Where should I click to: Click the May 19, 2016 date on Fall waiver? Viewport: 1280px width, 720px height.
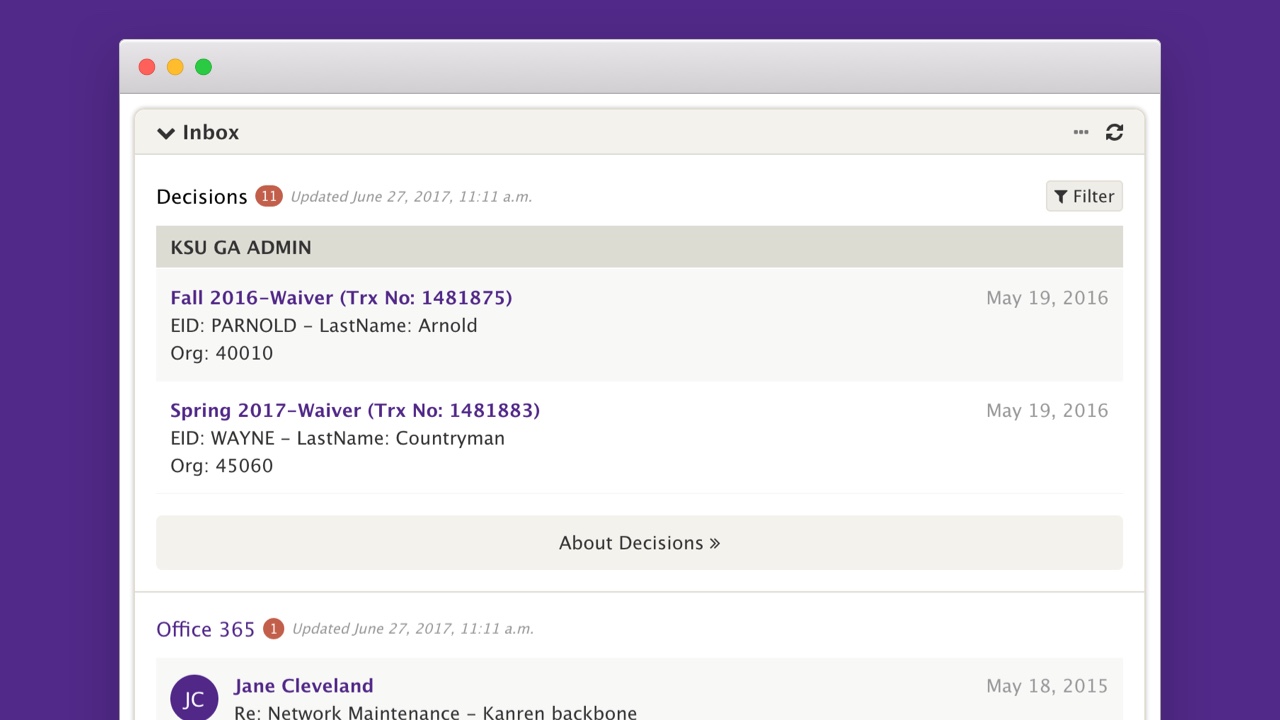1047,298
